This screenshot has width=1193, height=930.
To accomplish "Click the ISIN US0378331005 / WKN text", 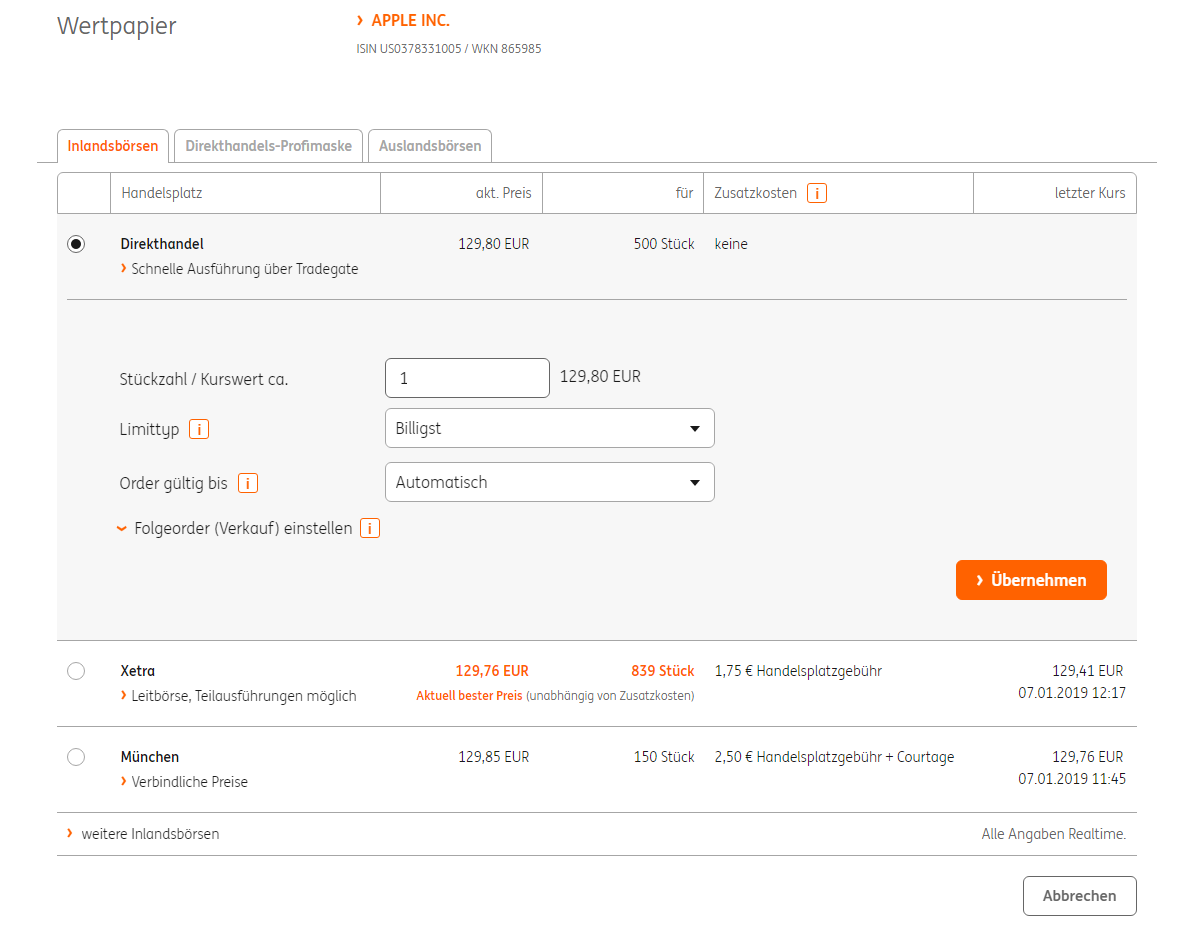I will [x=449, y=49].
